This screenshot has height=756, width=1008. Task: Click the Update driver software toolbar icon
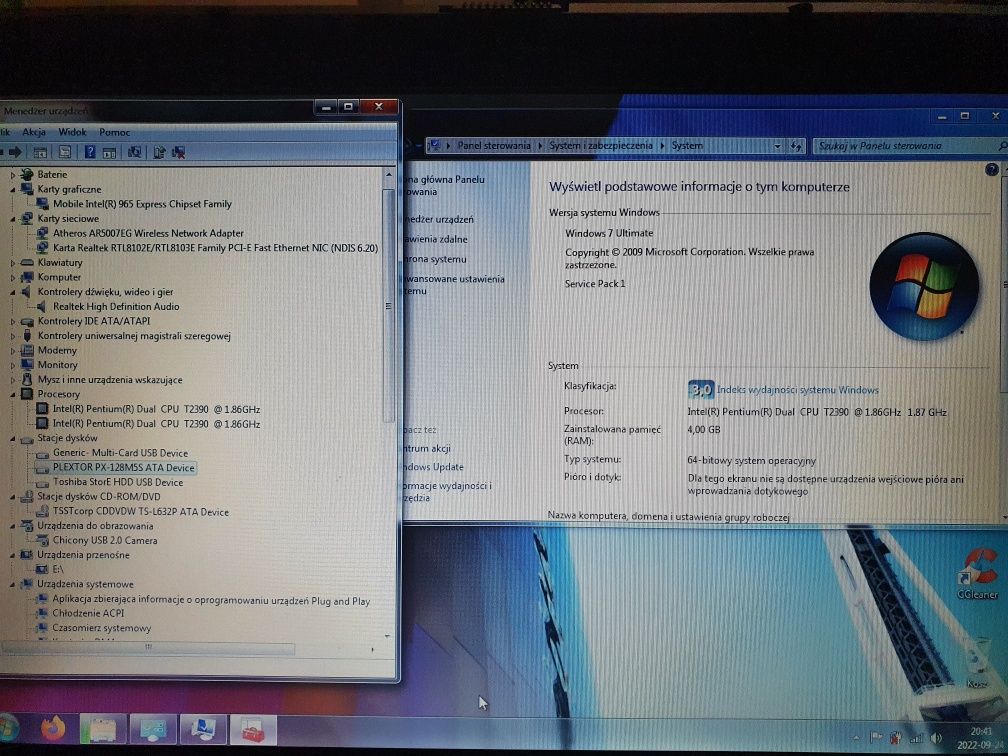[x=159, y=152]
